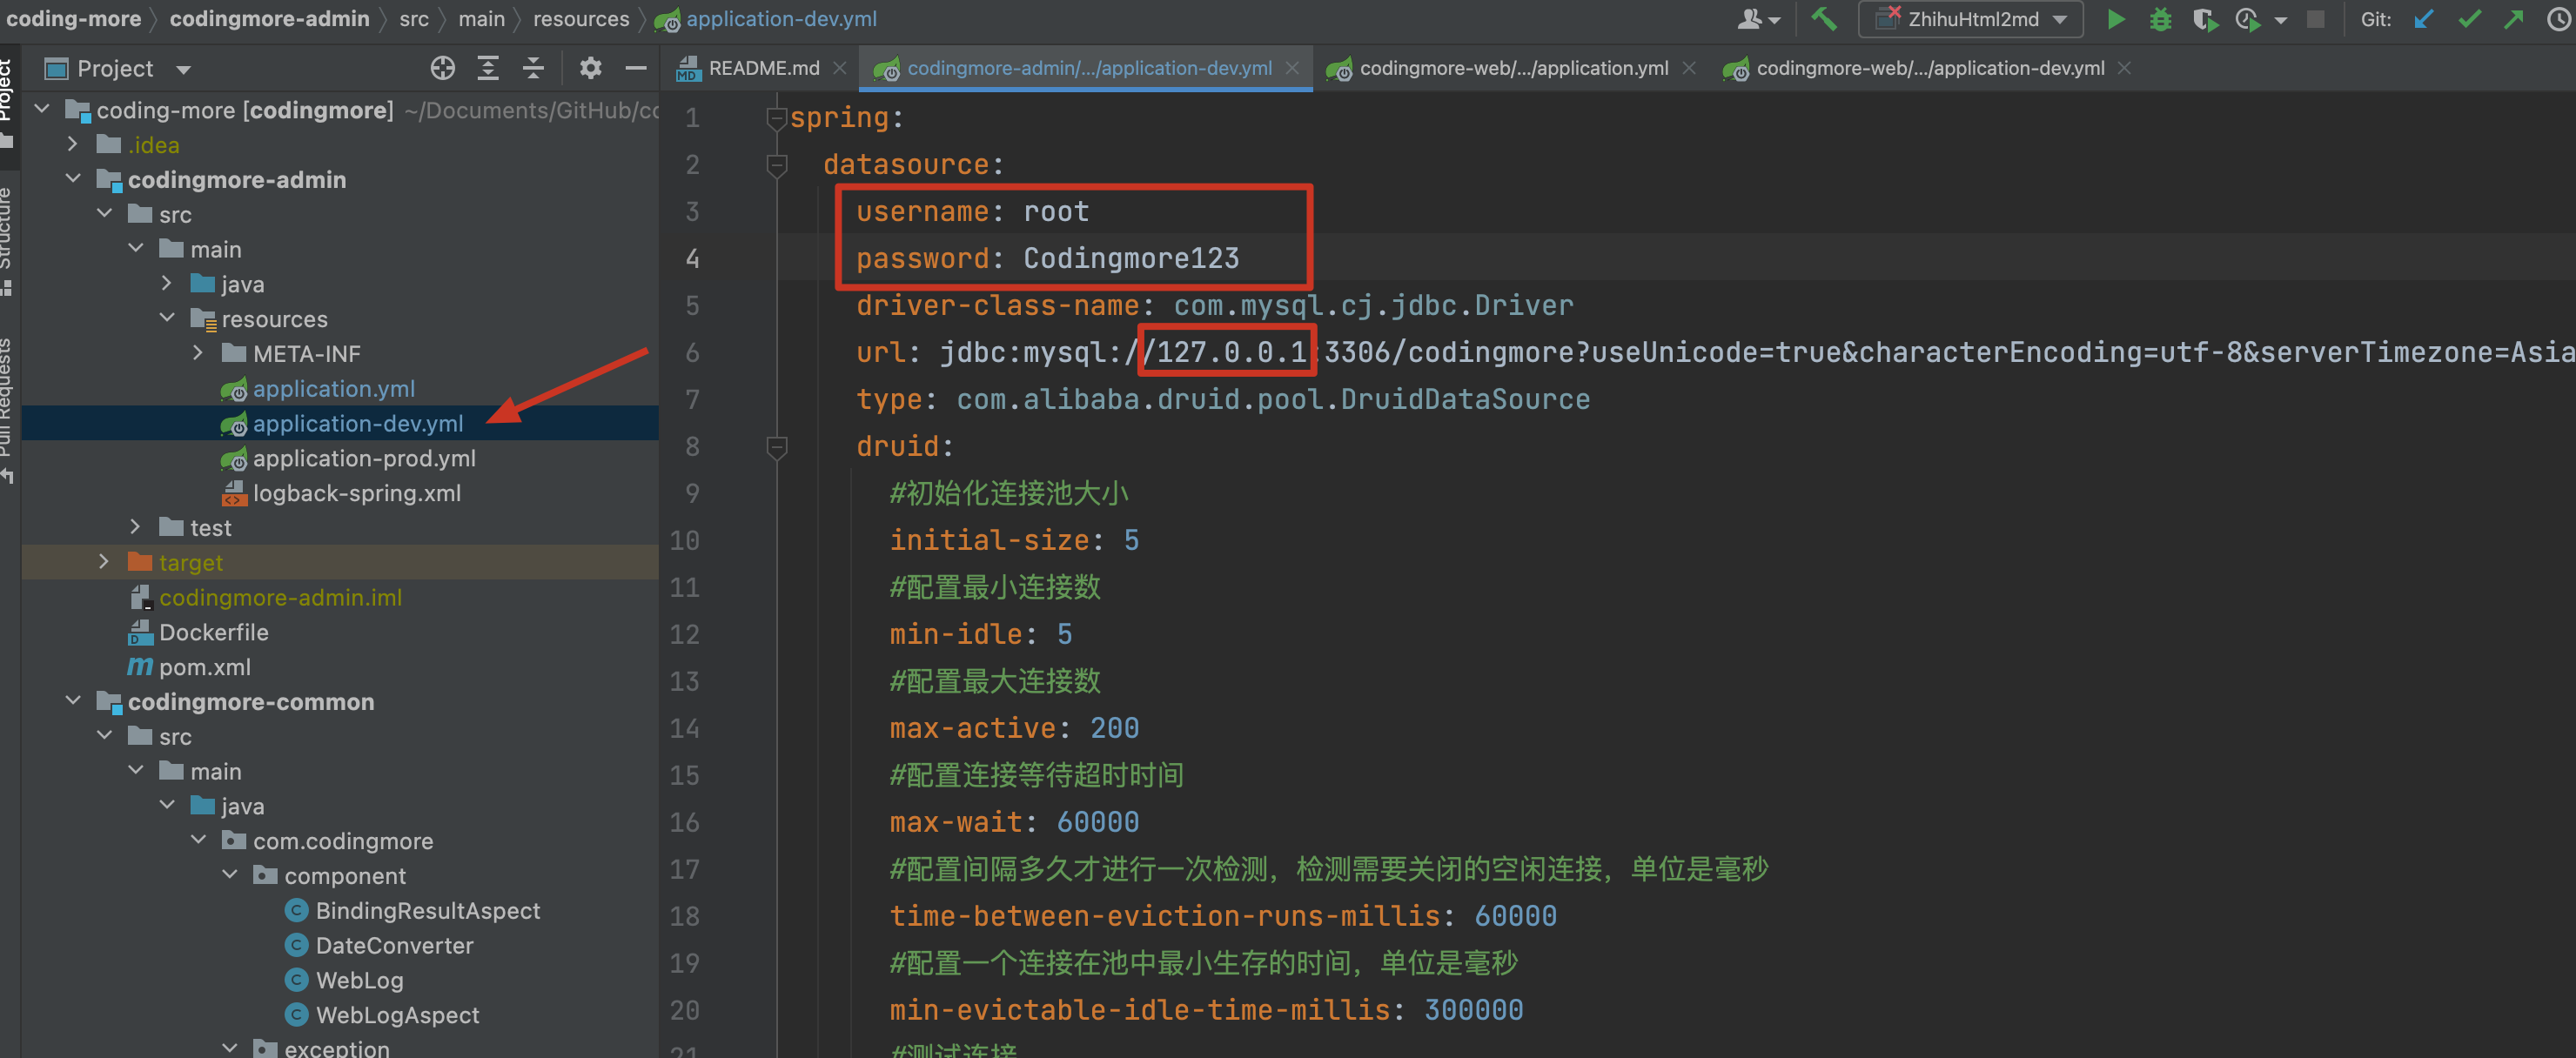Select pom.xml file in tree
This screenshot has width=2576, height=1058.
[204, 667]
